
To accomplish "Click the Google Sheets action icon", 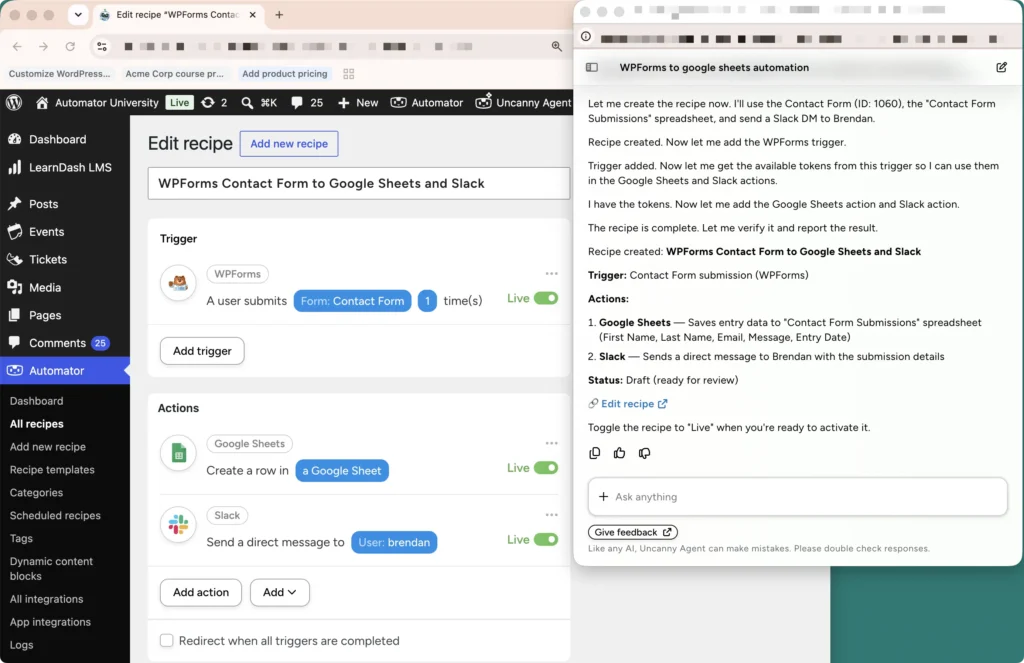I will pos(178,453).
